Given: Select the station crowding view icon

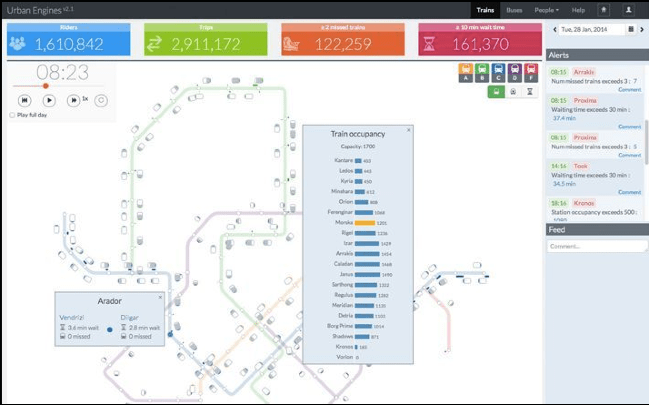Looking at the screenshot, I should point(513,92).
